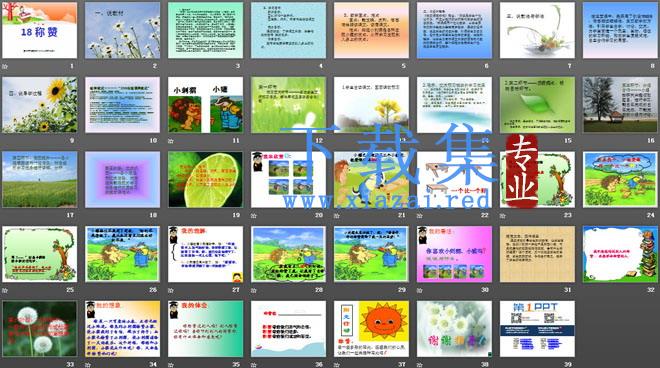This screenshot has height=368, width=660.
Task: Click the star icon under slide 25
Action: click(5, 290)
